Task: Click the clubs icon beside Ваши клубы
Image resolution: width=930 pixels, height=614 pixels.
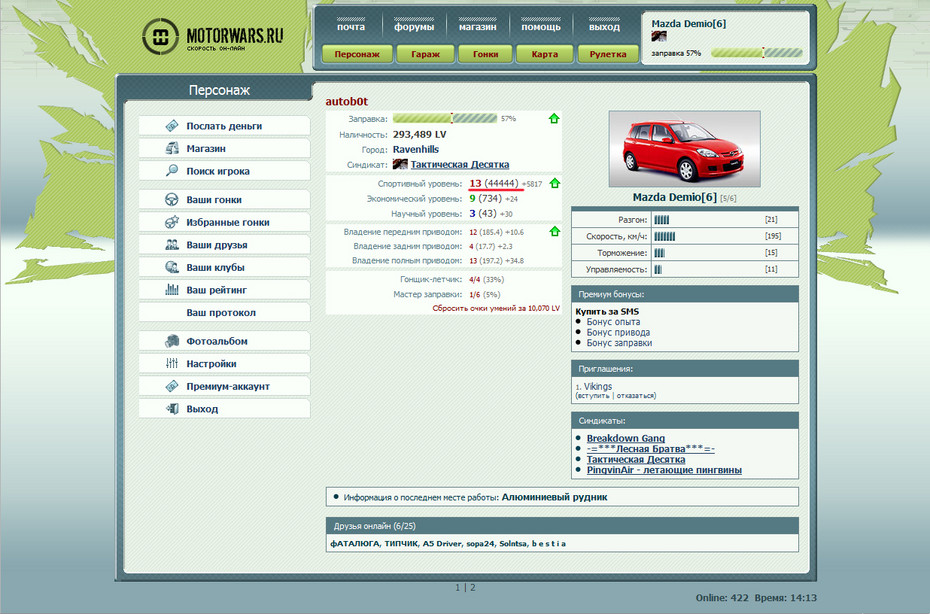Action: click(171, 267)
